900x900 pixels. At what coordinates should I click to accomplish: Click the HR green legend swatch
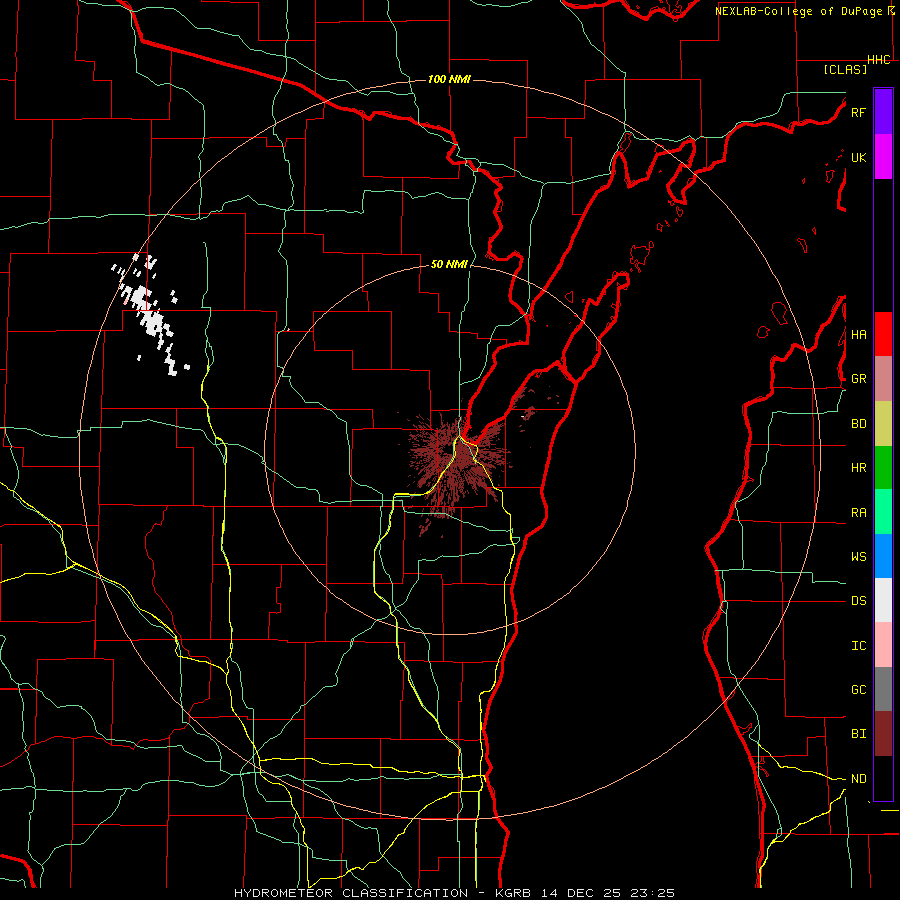(x=883, y=468)
